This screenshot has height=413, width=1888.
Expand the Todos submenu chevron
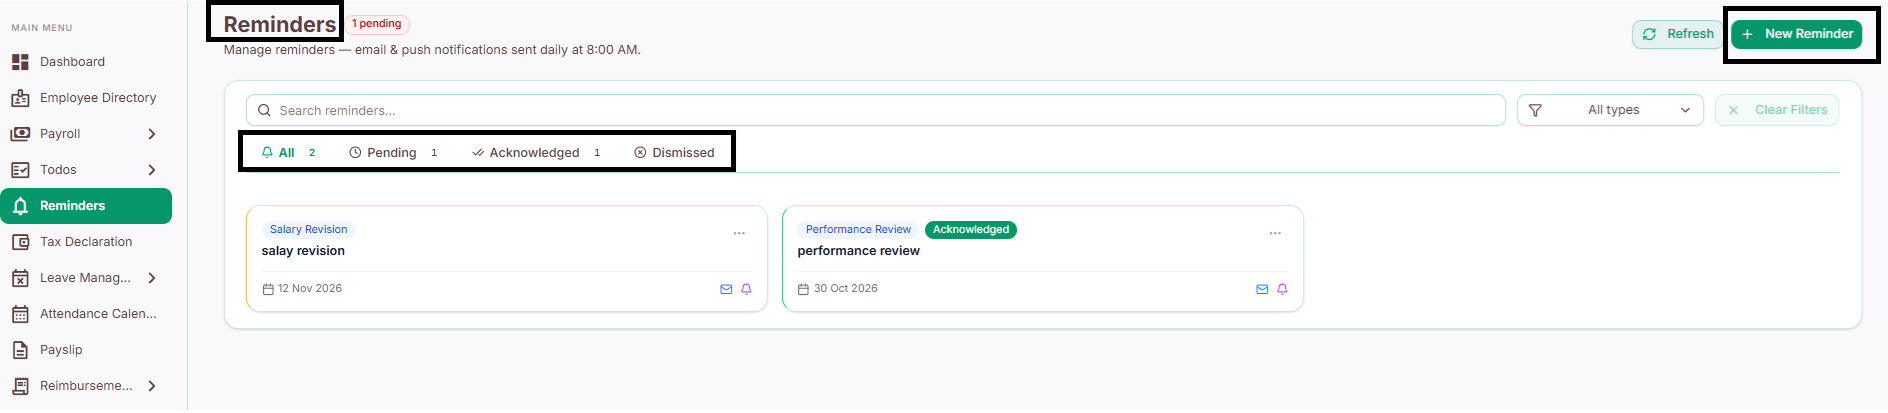click(x=152, y=170)
